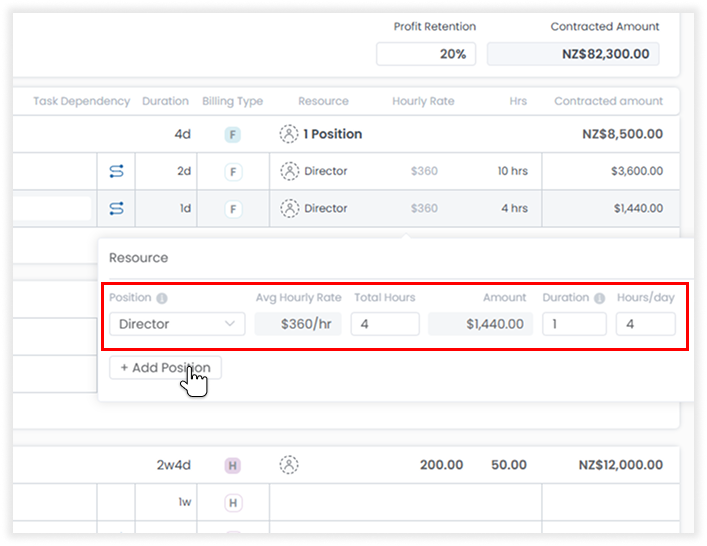Click the H billing badge in 2w4d row
Screen dimensions: 707x546
tap(233, 465)
